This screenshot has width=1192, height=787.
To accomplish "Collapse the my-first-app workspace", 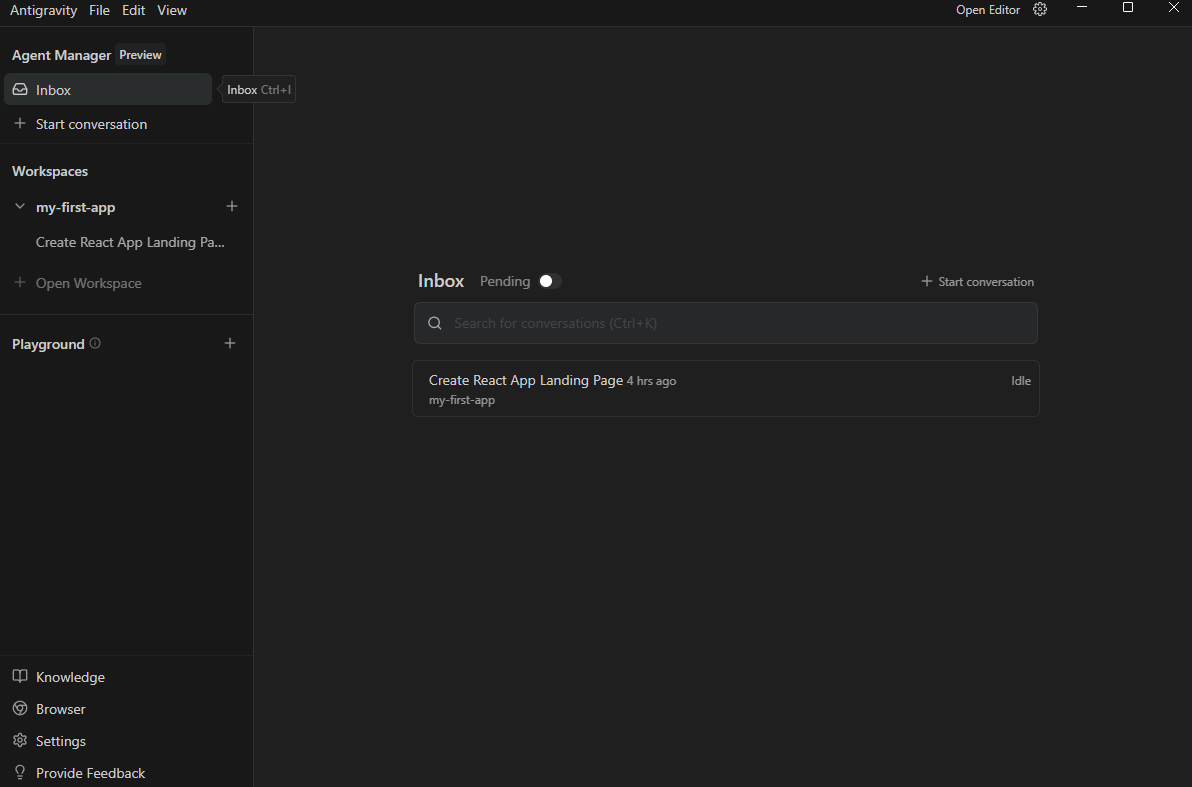I will pos(19,206).
